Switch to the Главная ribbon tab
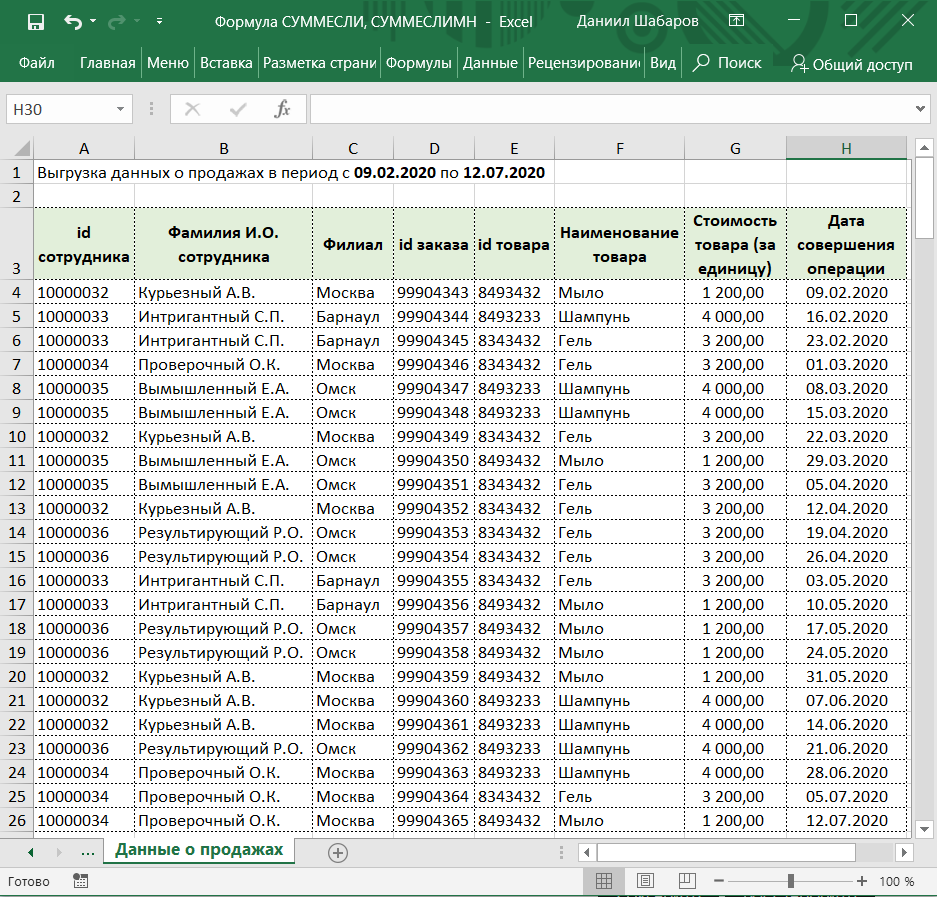This screenshot has width=937, height=897. pyautogui.click(x=108, y=63)
